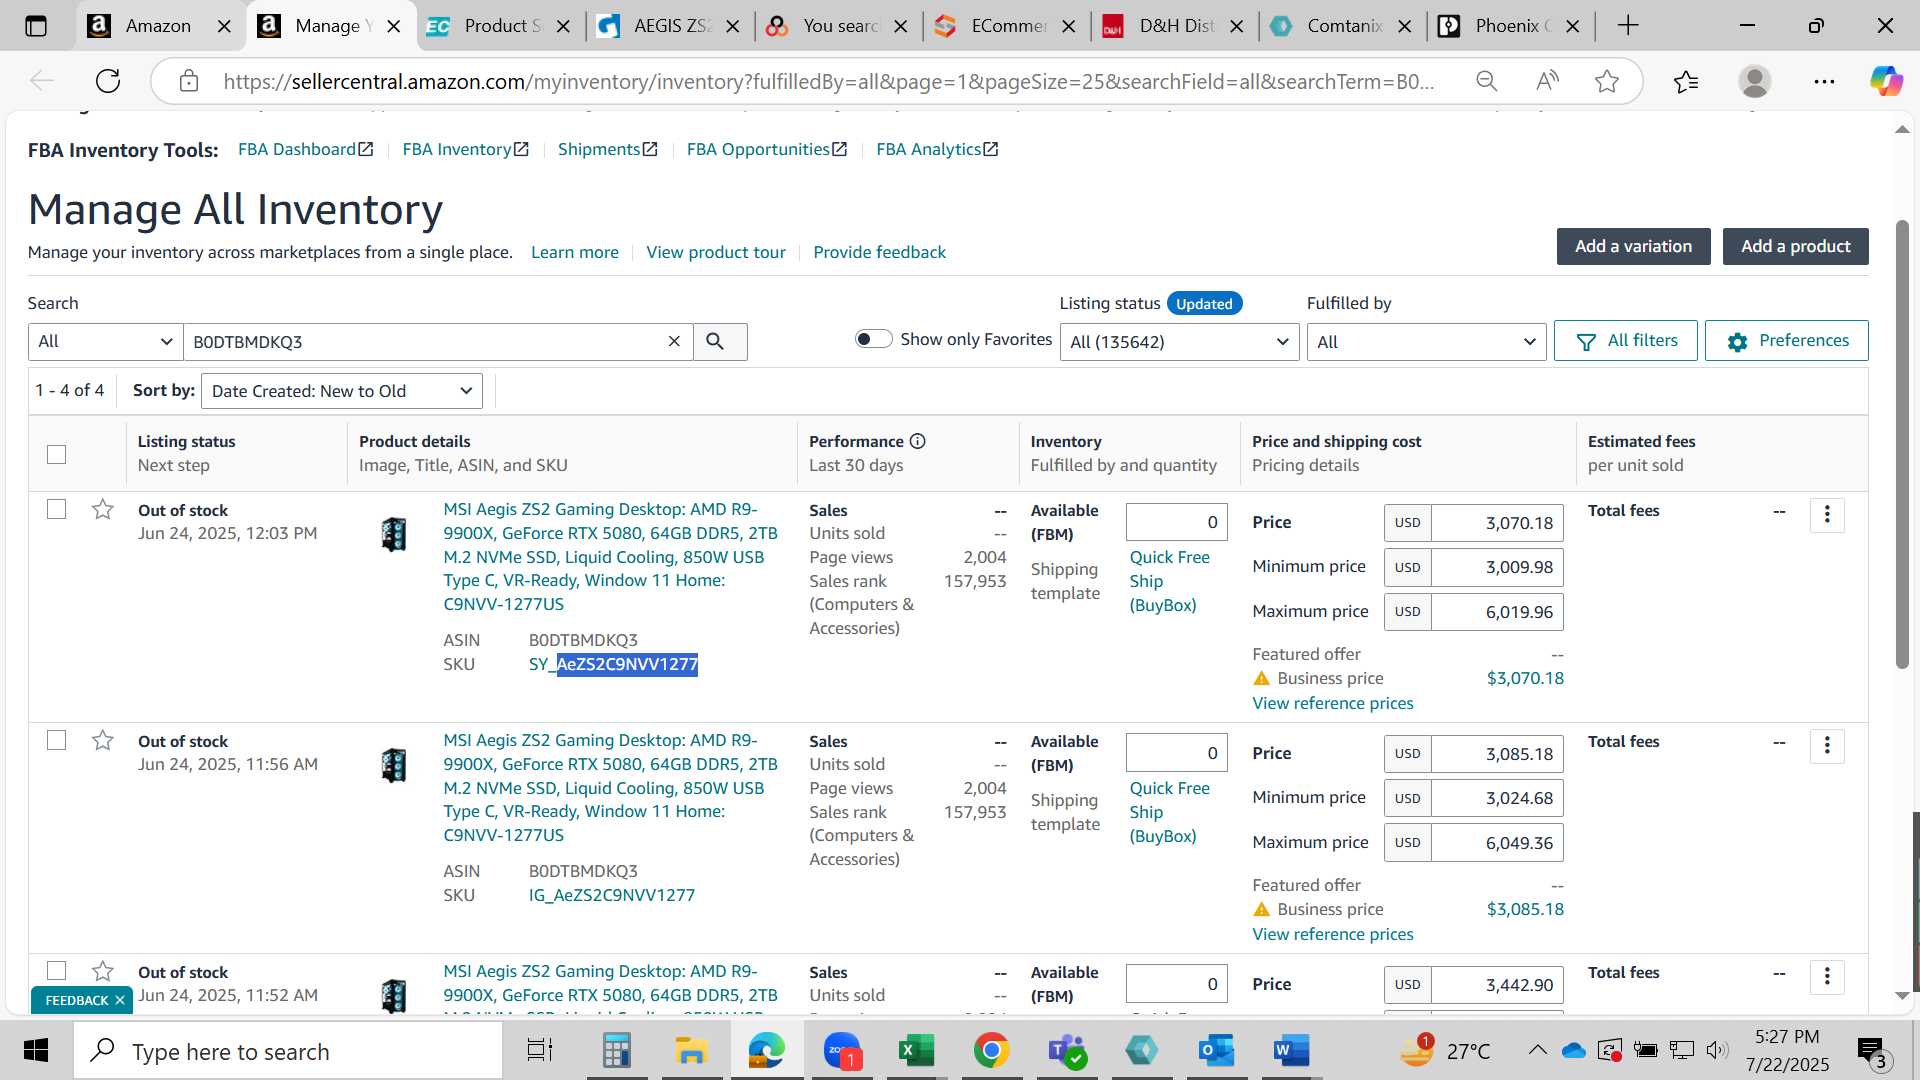Viewport: 1920px width, 1080px height.
Task: Click the page vertical scrollbar thumb
Action: 1902,444
